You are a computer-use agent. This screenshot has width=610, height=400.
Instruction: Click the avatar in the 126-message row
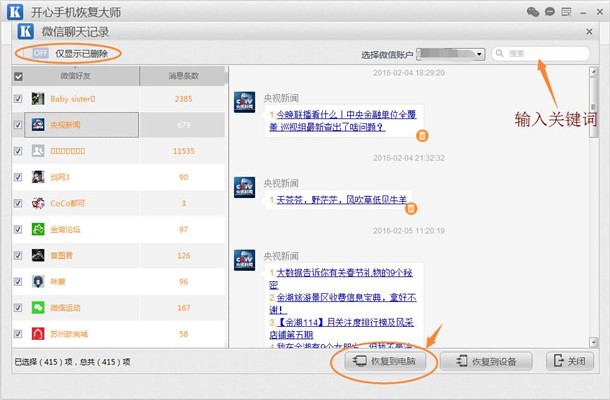pos(38,255)
